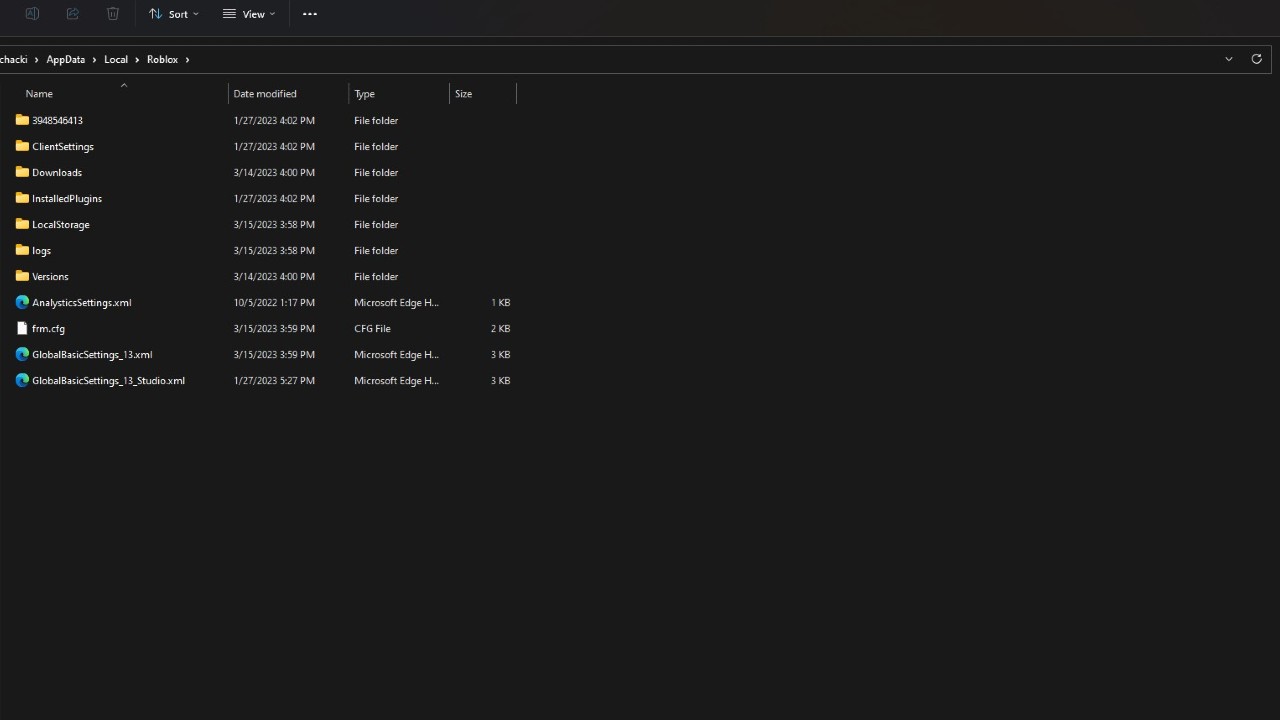1280x720 pixels.
Task: Click the Edge icon of AnalyticsSettings.xml
Action: (x=22, y=302)
